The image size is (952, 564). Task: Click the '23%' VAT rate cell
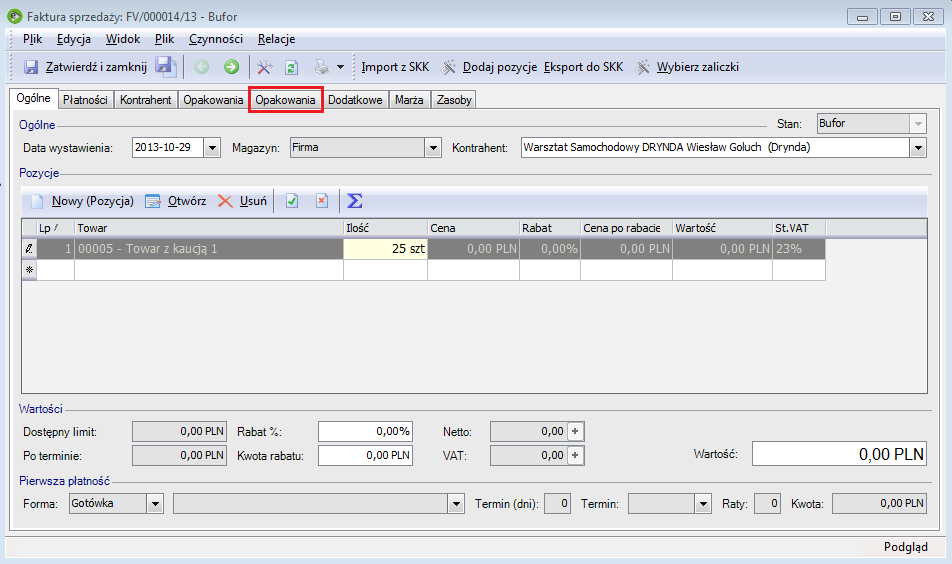point(799,249)
